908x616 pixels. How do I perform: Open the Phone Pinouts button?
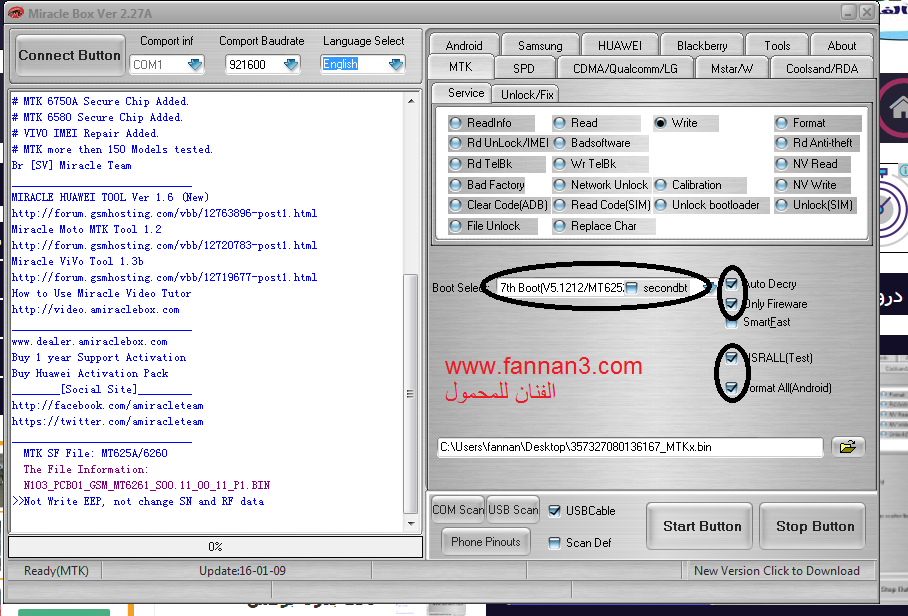[x=486, y=542]
